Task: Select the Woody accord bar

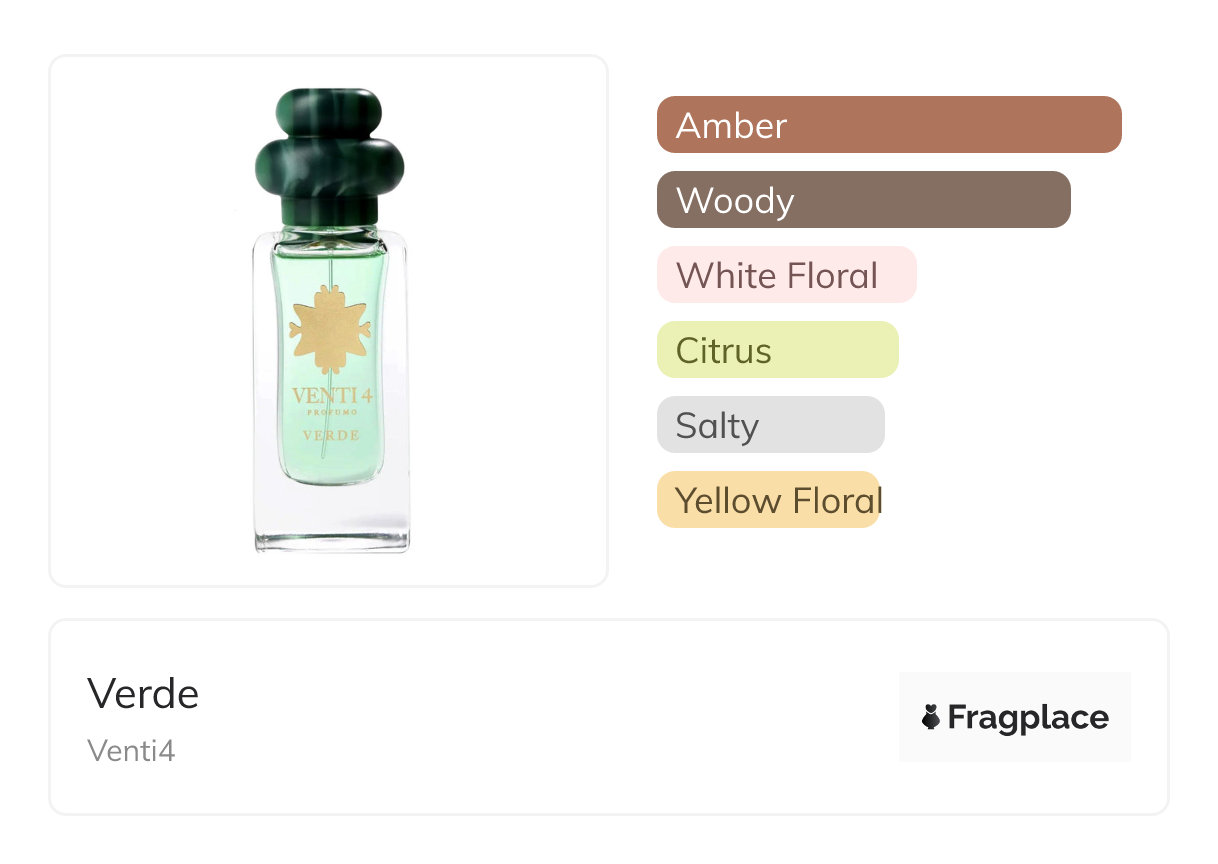Action: tap(863, 200)
